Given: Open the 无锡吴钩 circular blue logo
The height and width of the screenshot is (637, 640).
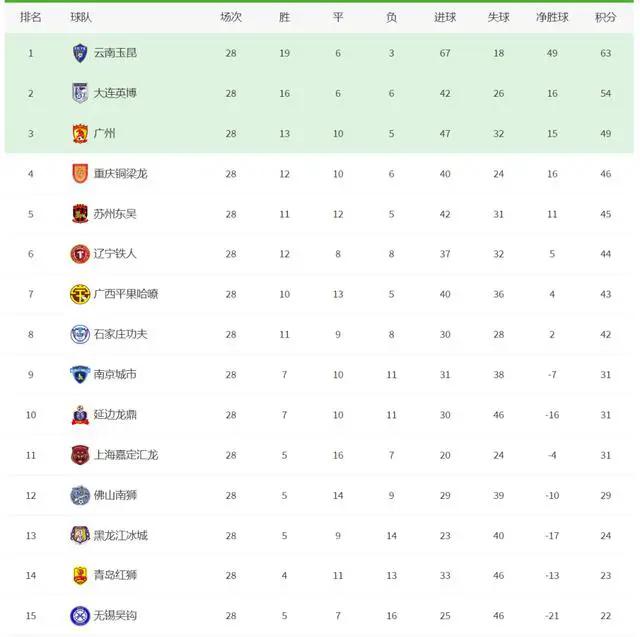Looking at the screenshot, I should (80, 615).
